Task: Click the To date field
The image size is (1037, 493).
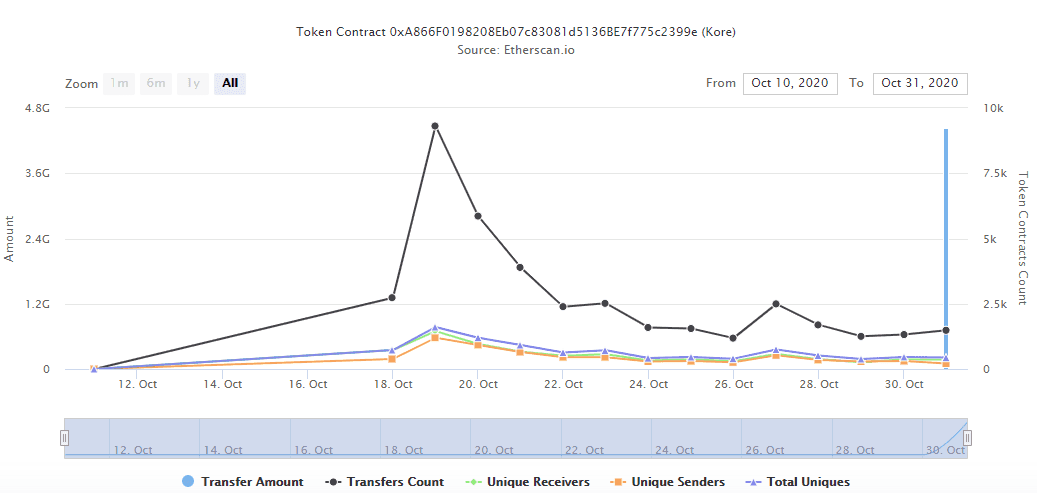Action: pyautogui.click(x=920, y=83)
